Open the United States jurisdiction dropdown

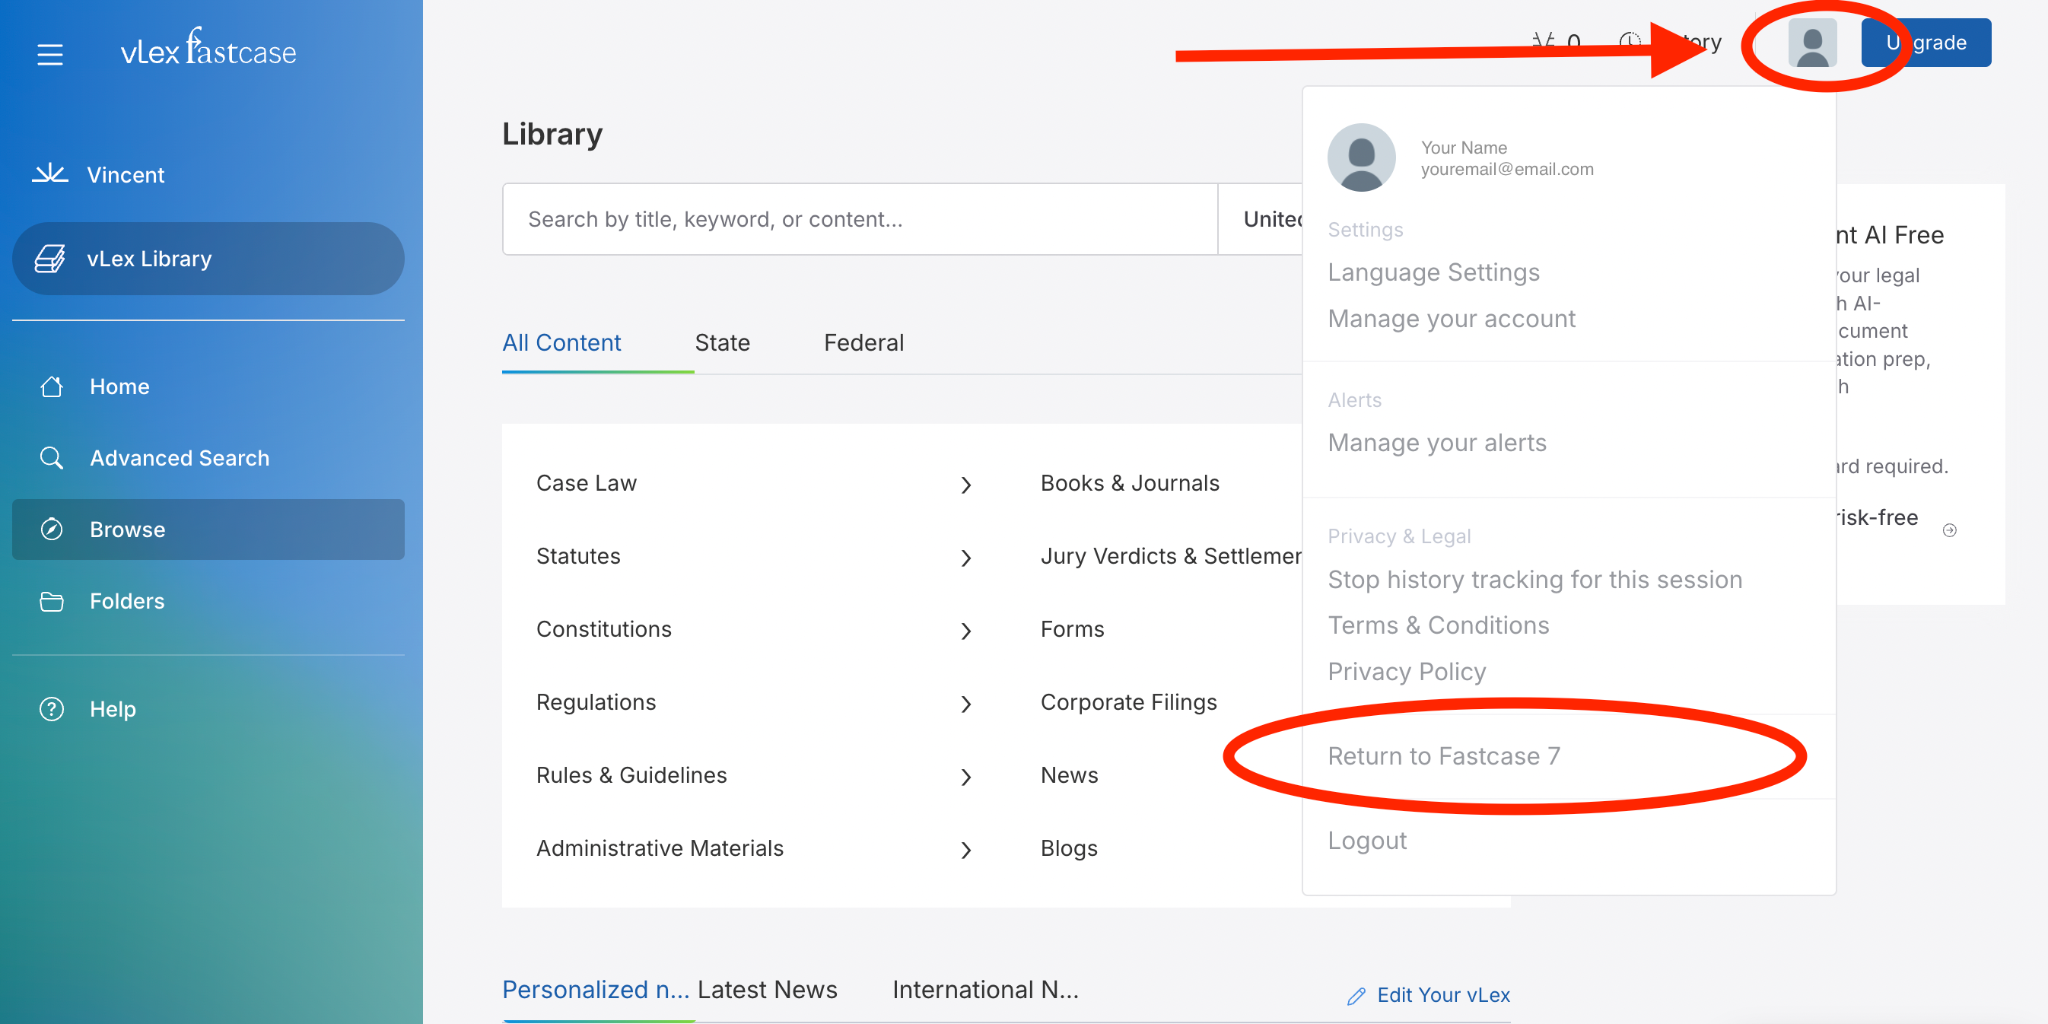(x=1261, y=219)
